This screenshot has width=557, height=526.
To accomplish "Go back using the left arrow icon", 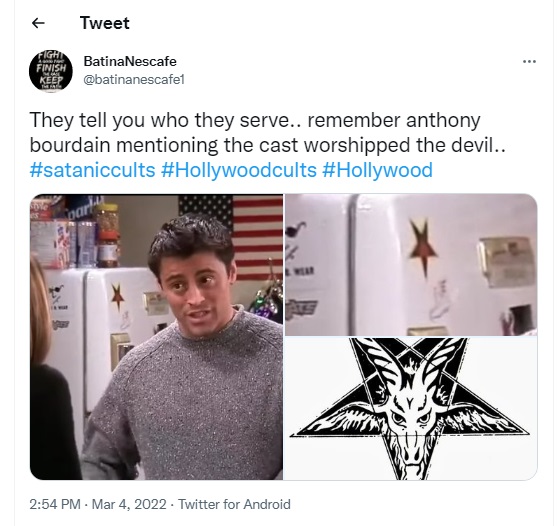I will pos(38,23).
